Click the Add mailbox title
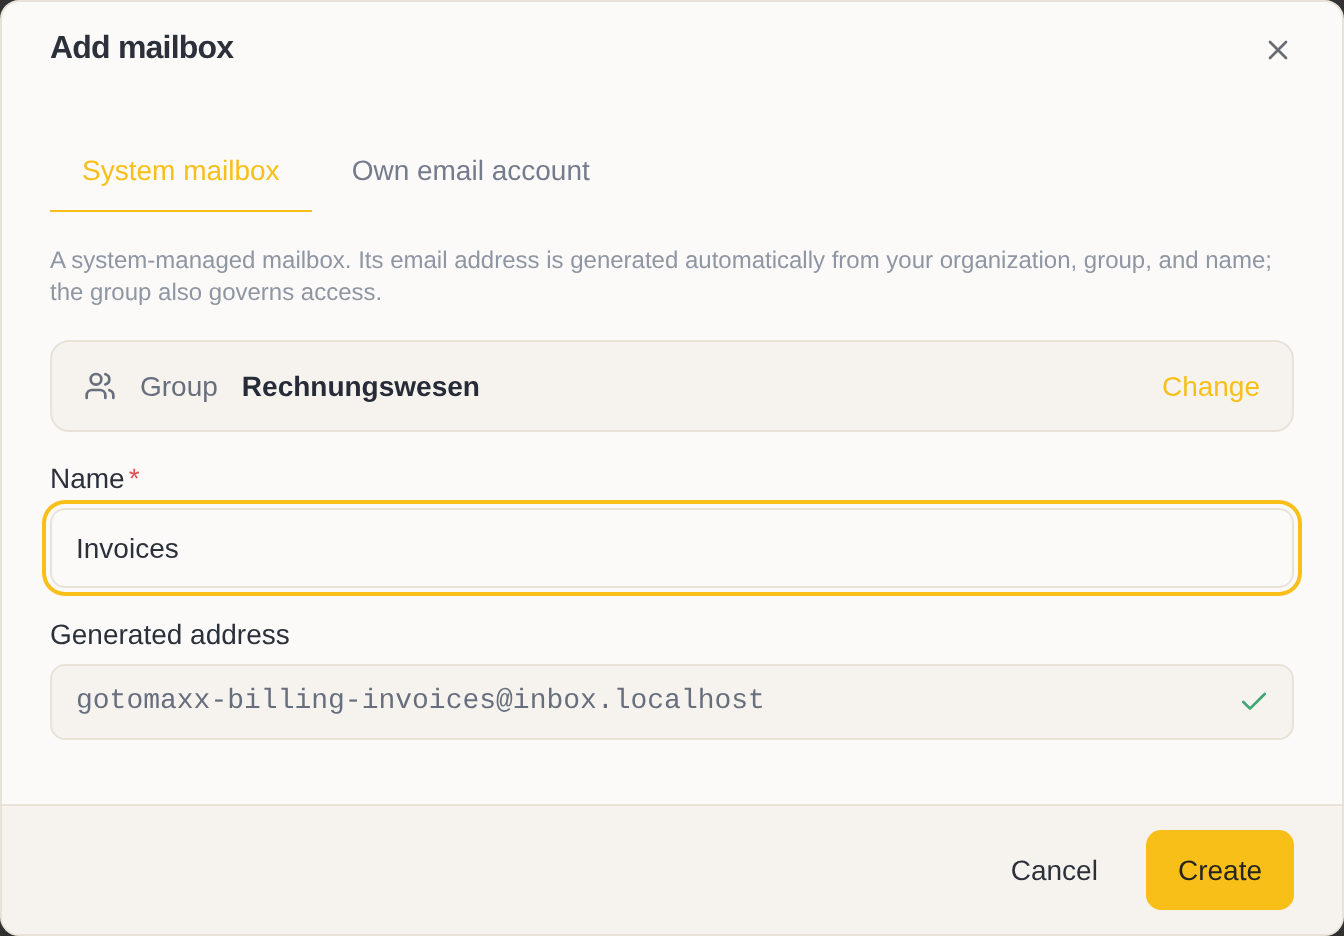The height and width of the screenshot is (936, 1344). tap(142, 48)
